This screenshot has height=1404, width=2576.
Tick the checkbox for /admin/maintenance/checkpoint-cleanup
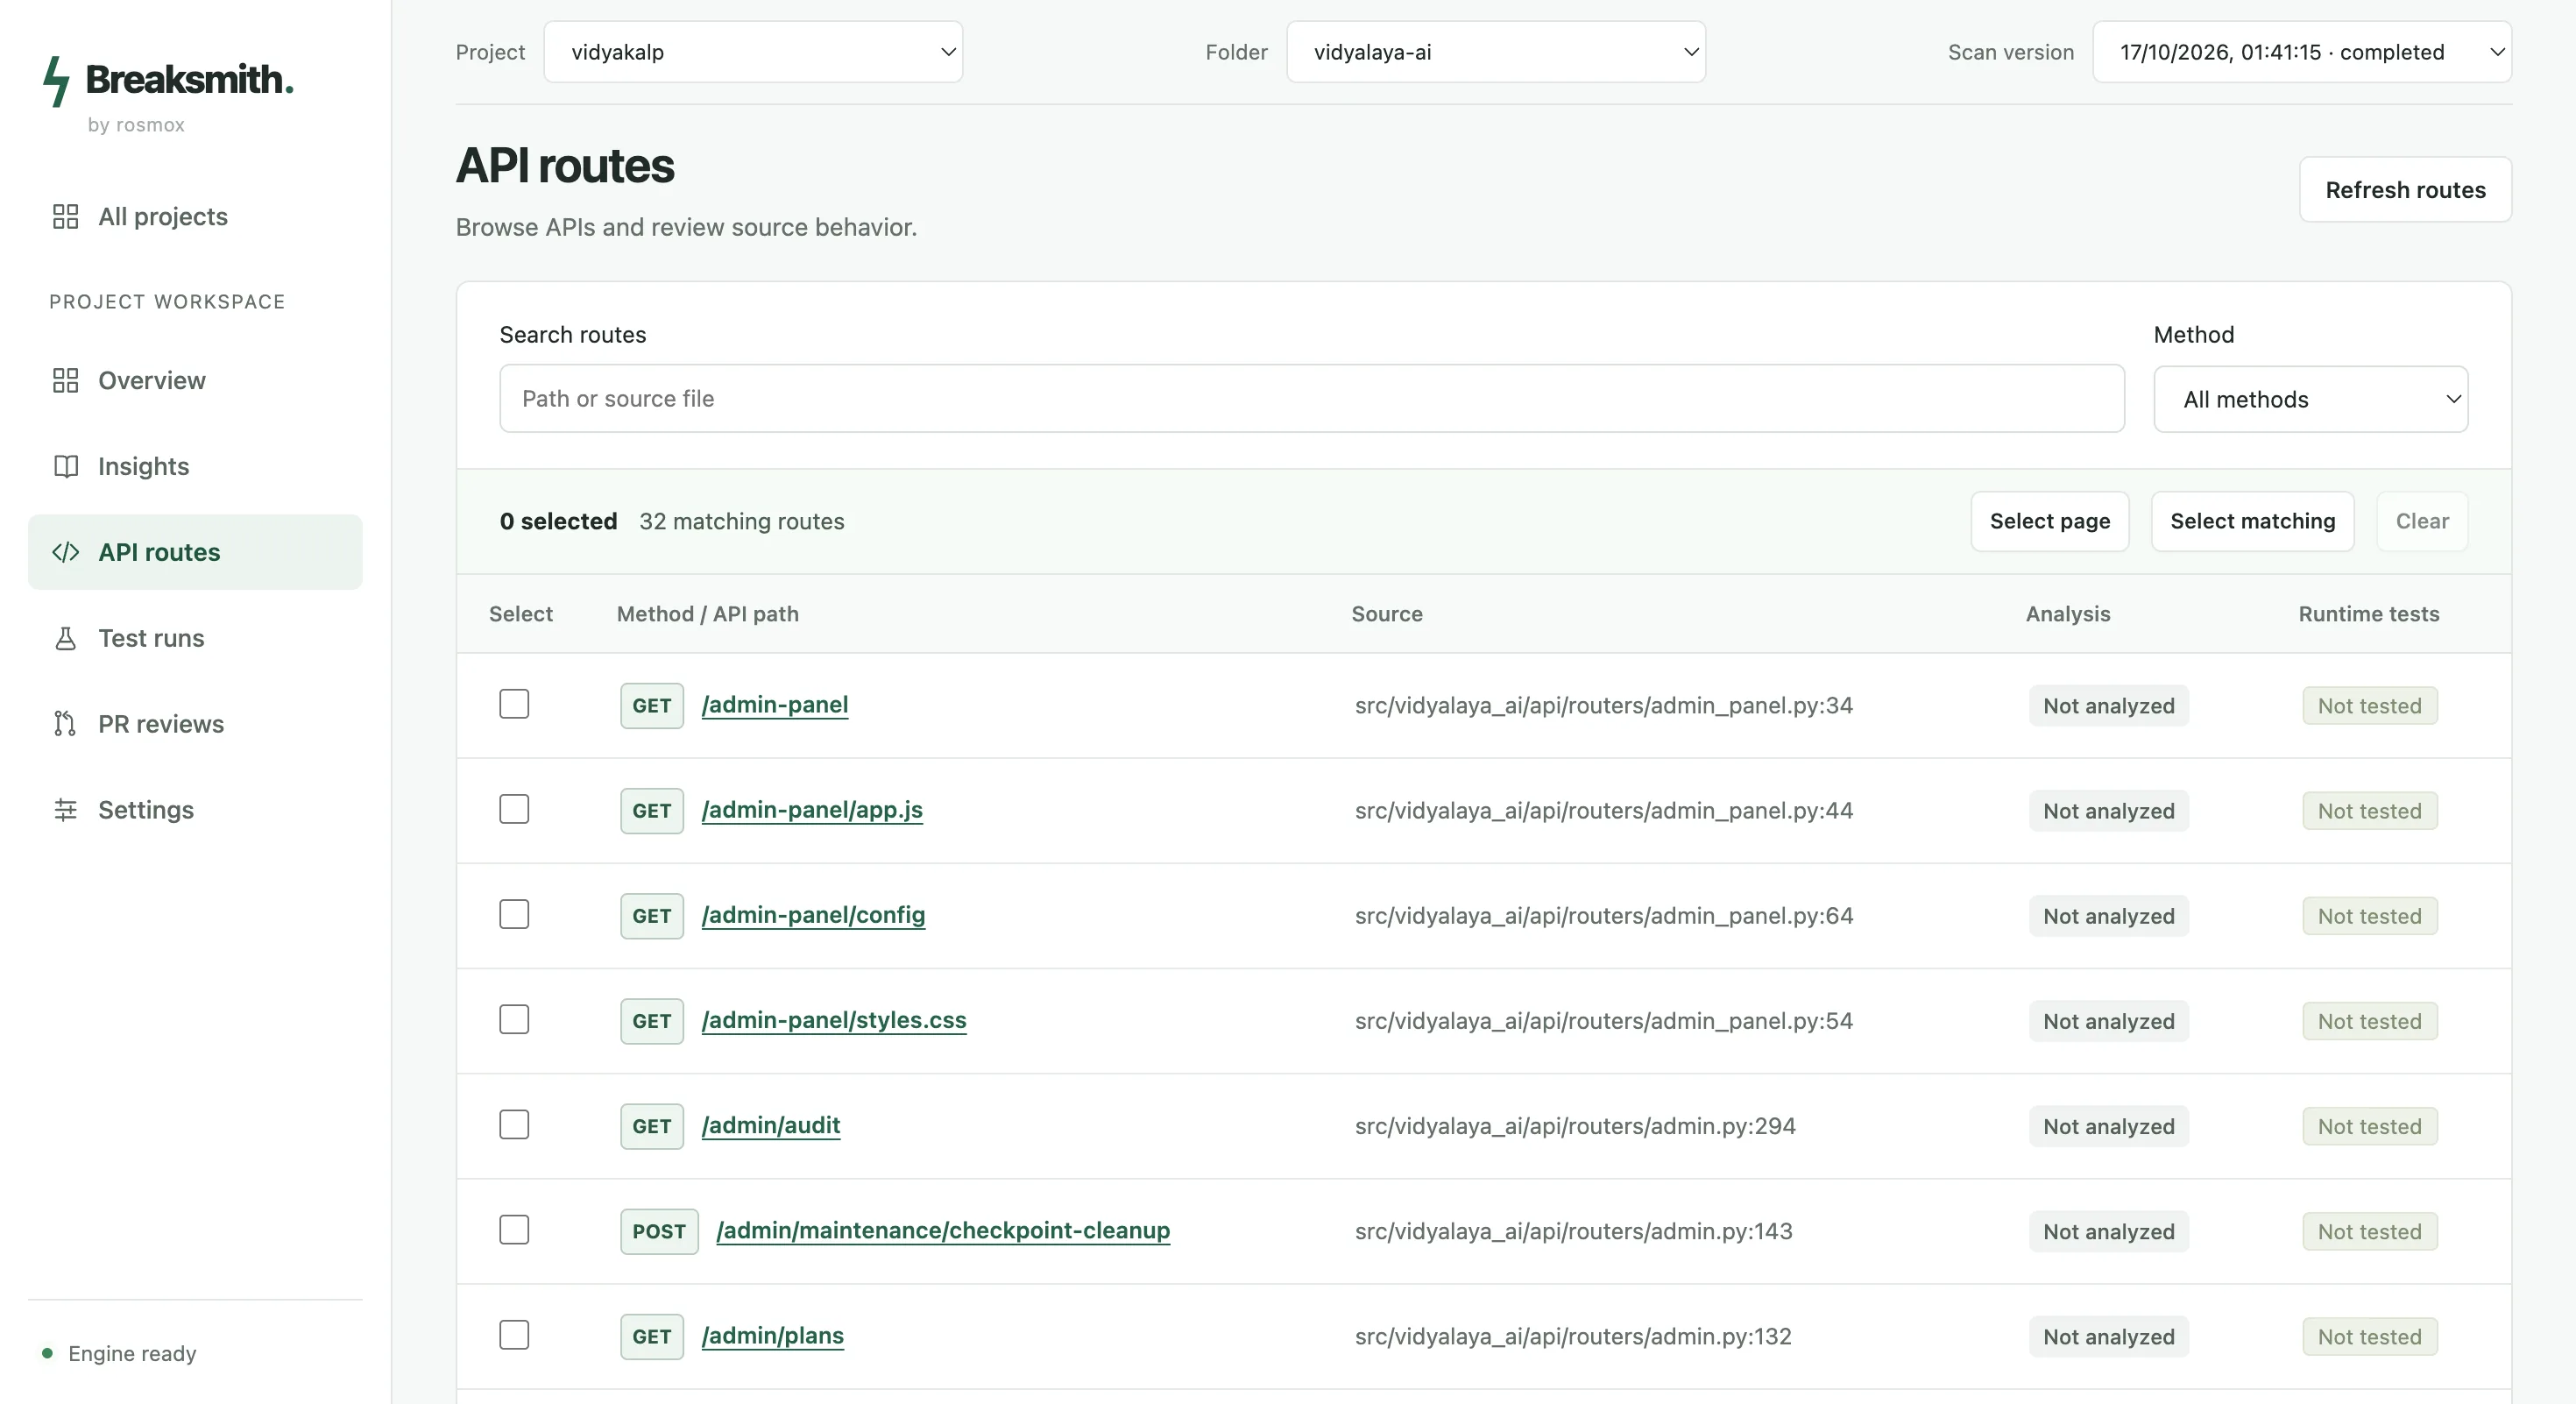[514, 1230]
